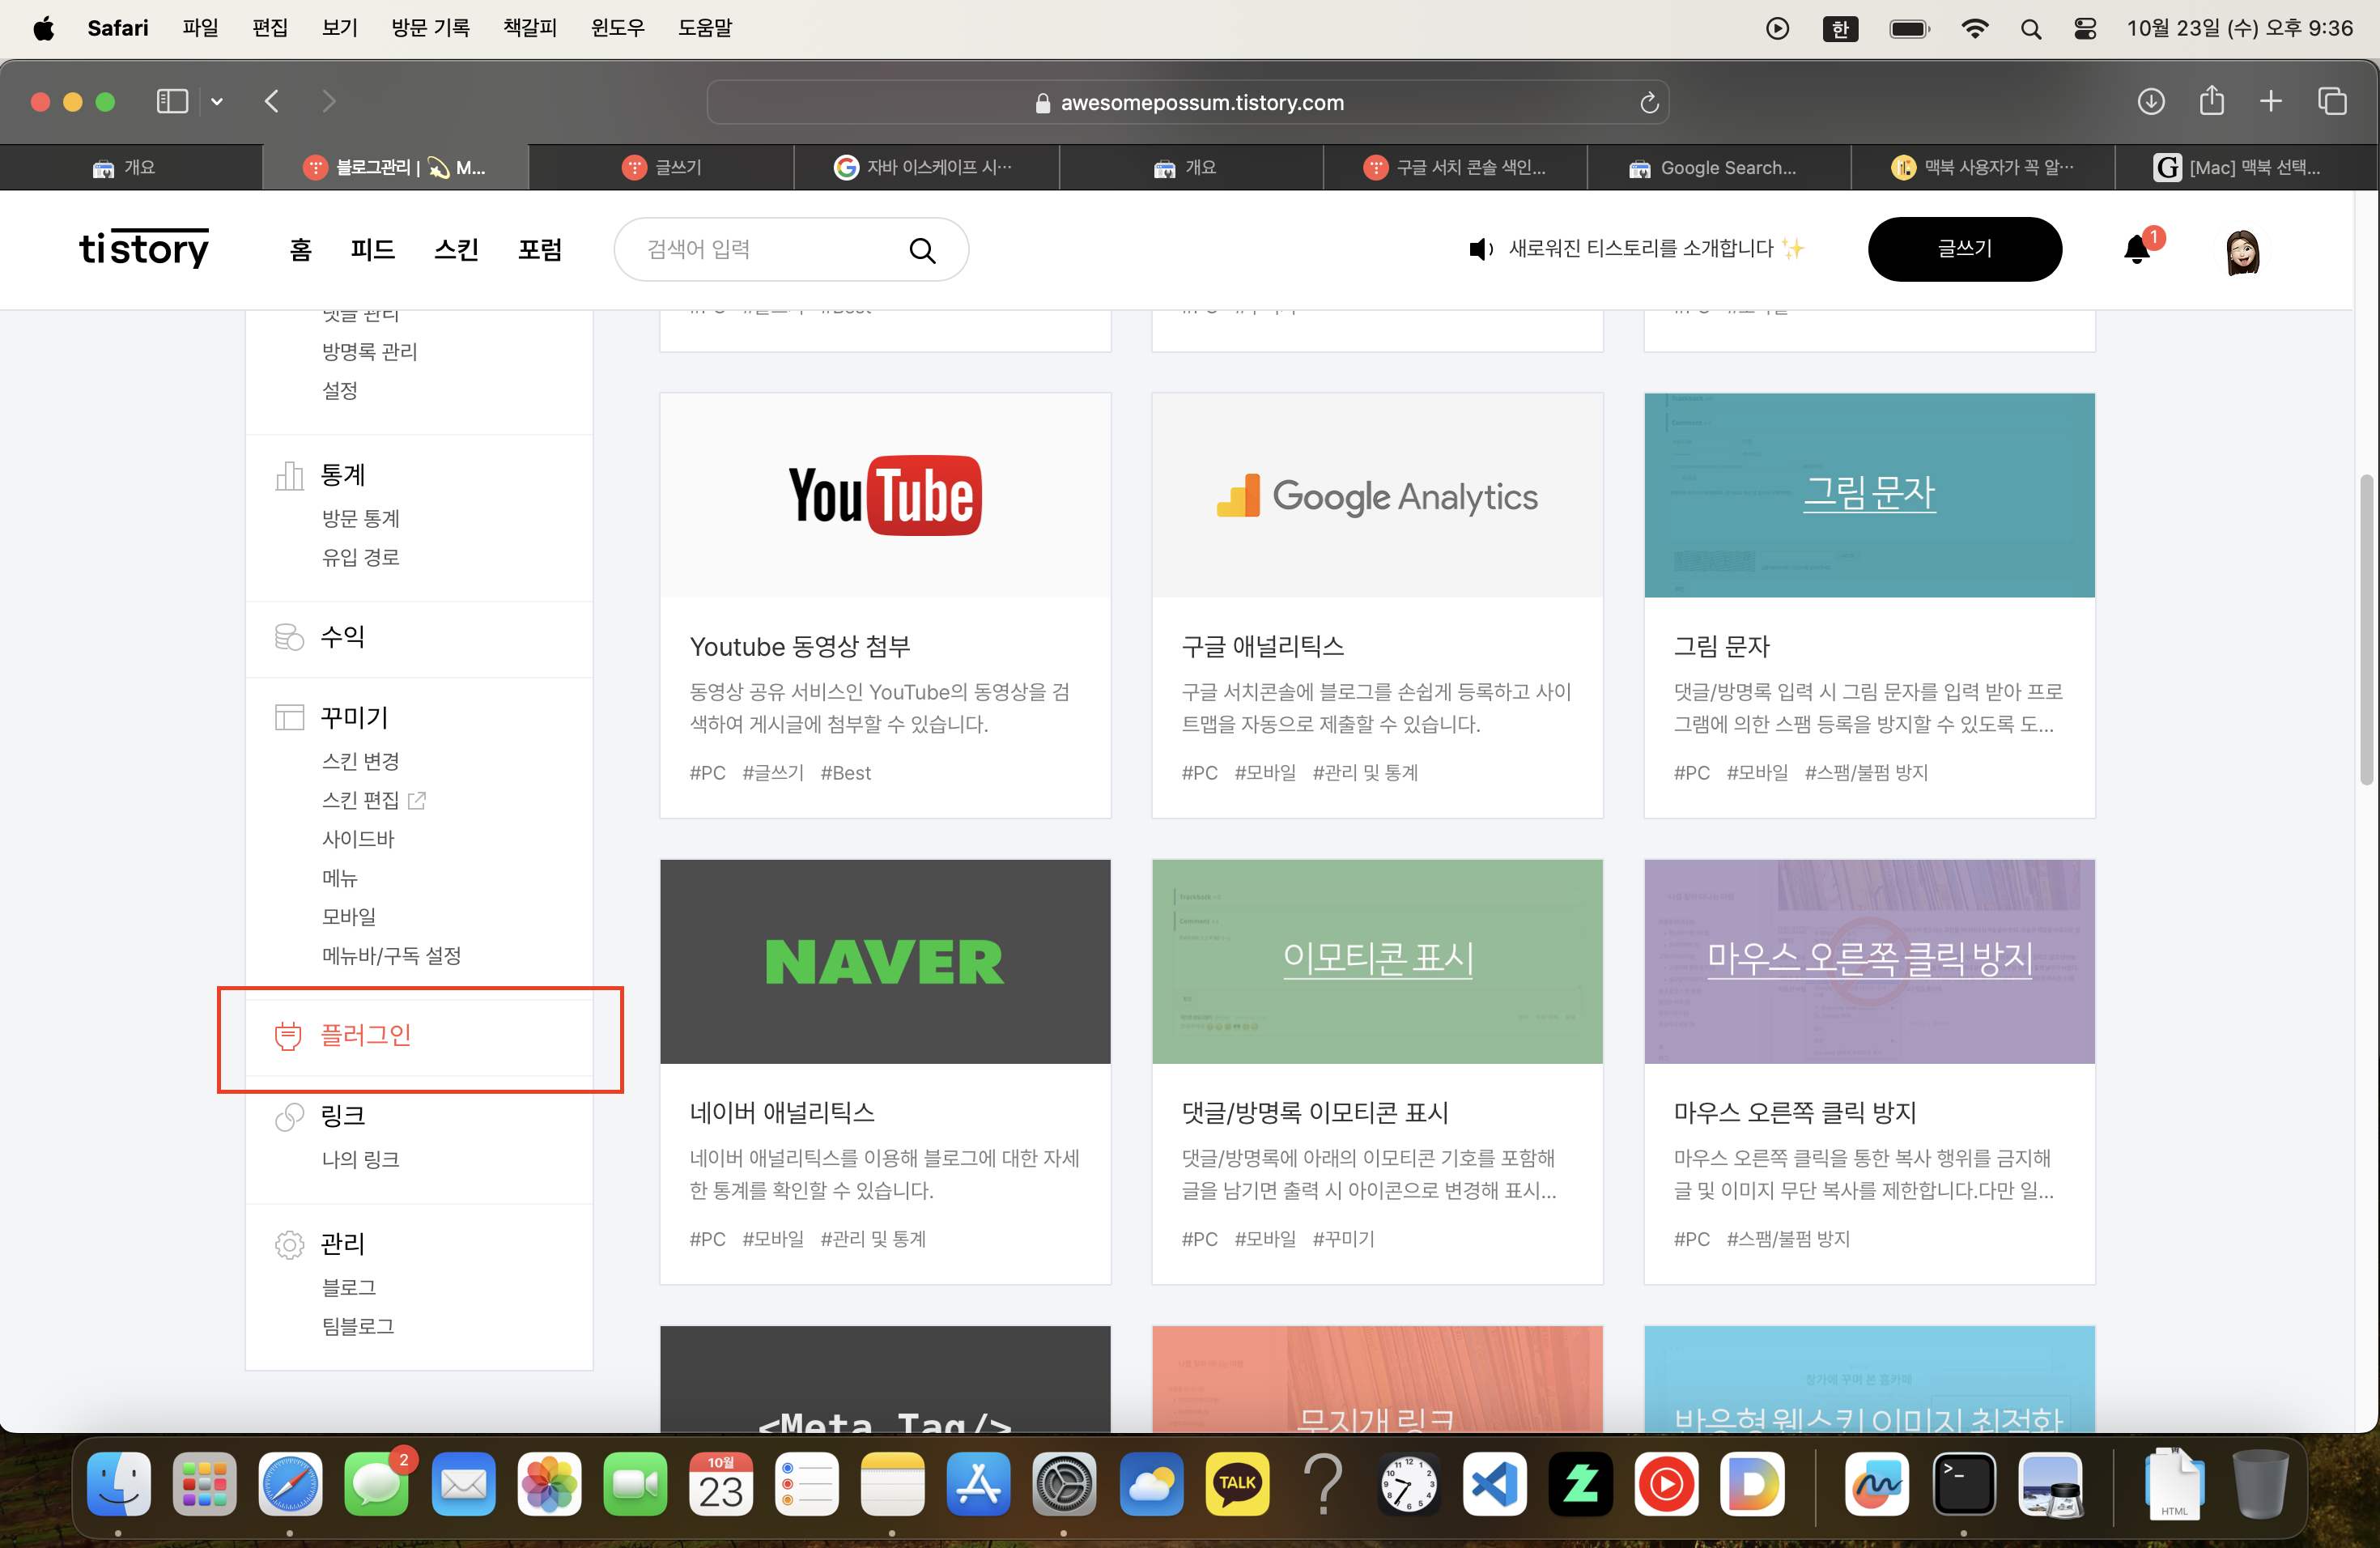Screen dimensions: 2380x1548
Task: Reload the page in address bar
Action: pyautogui.click(x=1649, y=102)
